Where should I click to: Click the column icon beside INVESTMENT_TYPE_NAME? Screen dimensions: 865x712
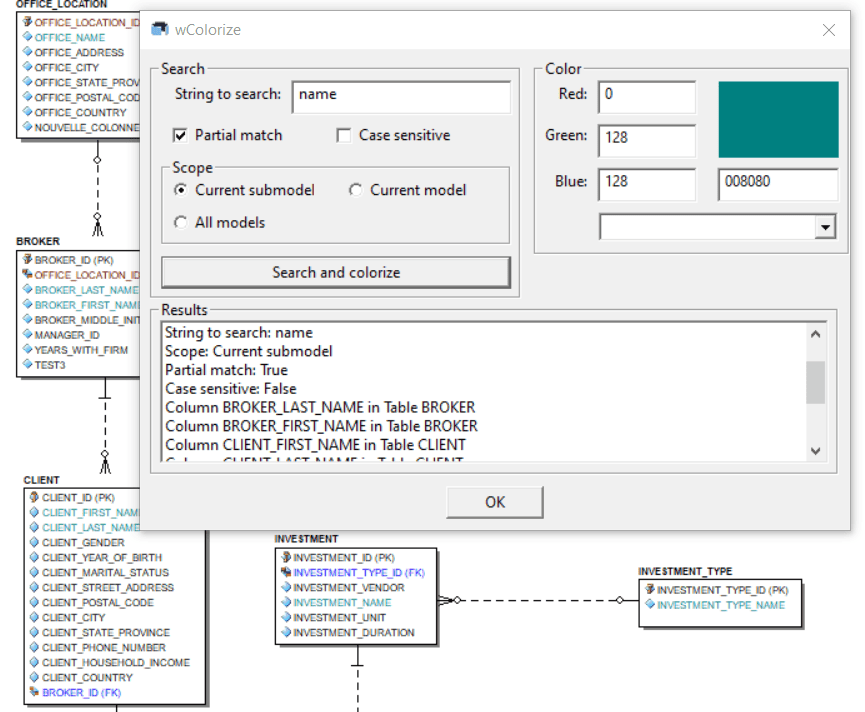point(650,604)
